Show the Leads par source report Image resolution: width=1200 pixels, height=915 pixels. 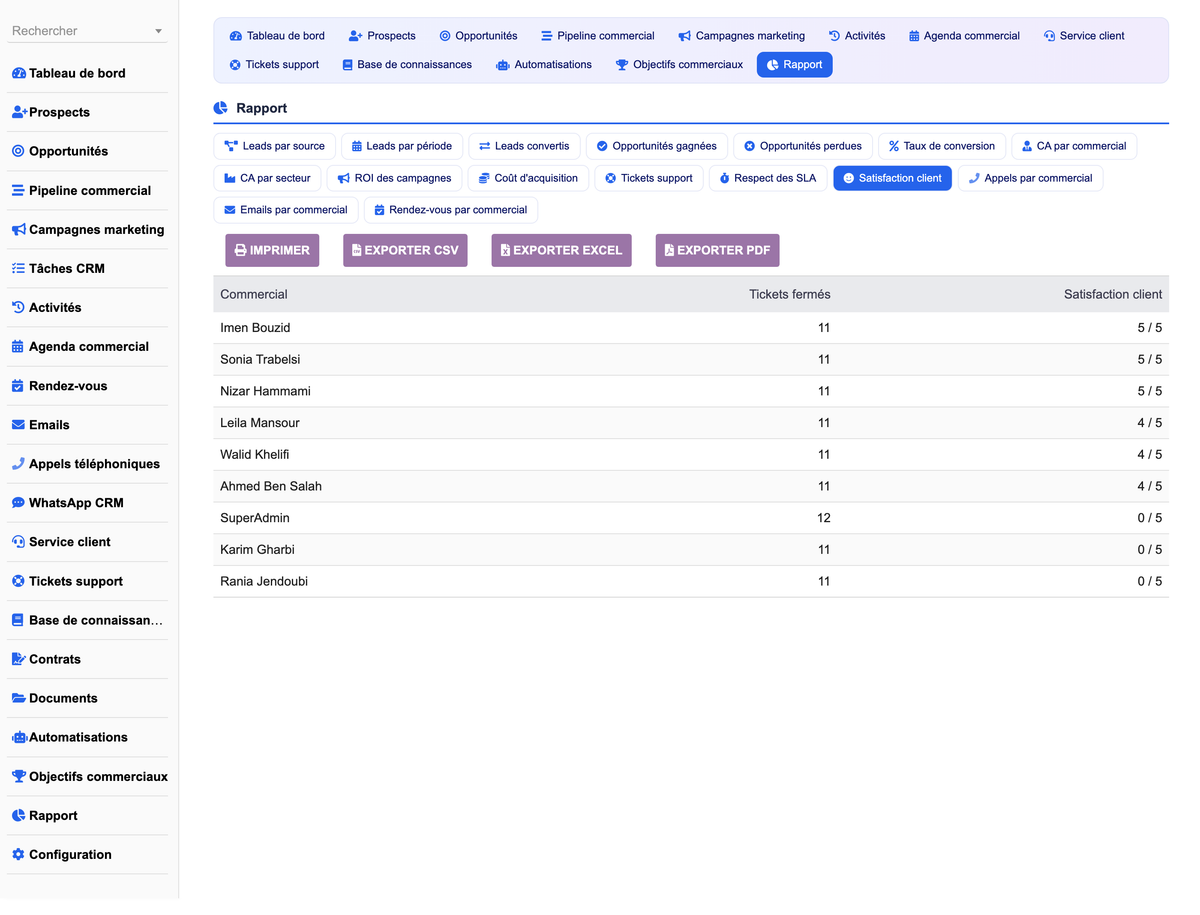tap(274, 146)
